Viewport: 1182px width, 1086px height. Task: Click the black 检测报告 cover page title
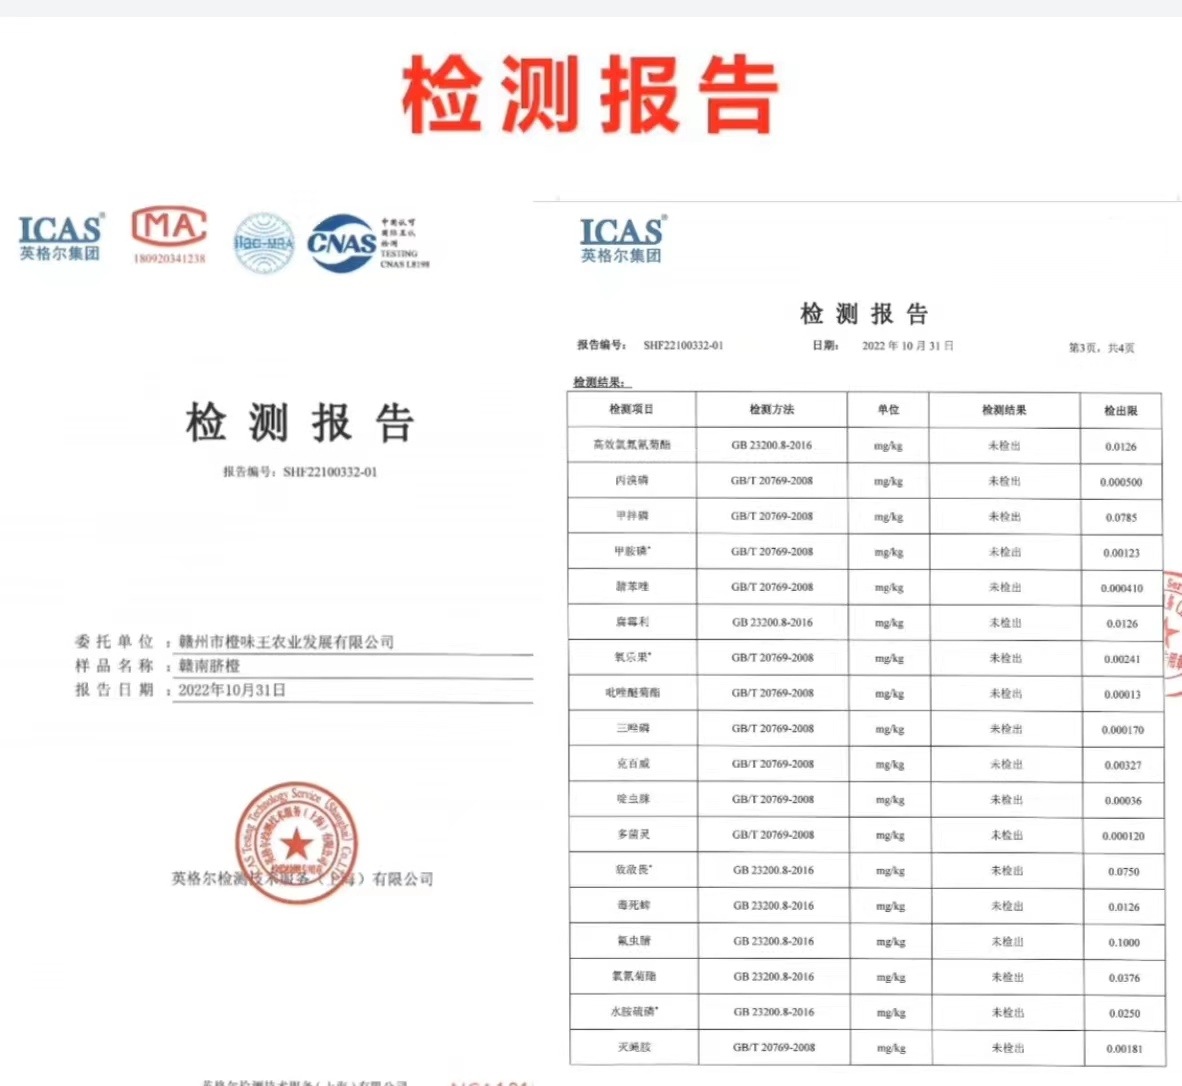pyautogui.click(x=299, y=422)
